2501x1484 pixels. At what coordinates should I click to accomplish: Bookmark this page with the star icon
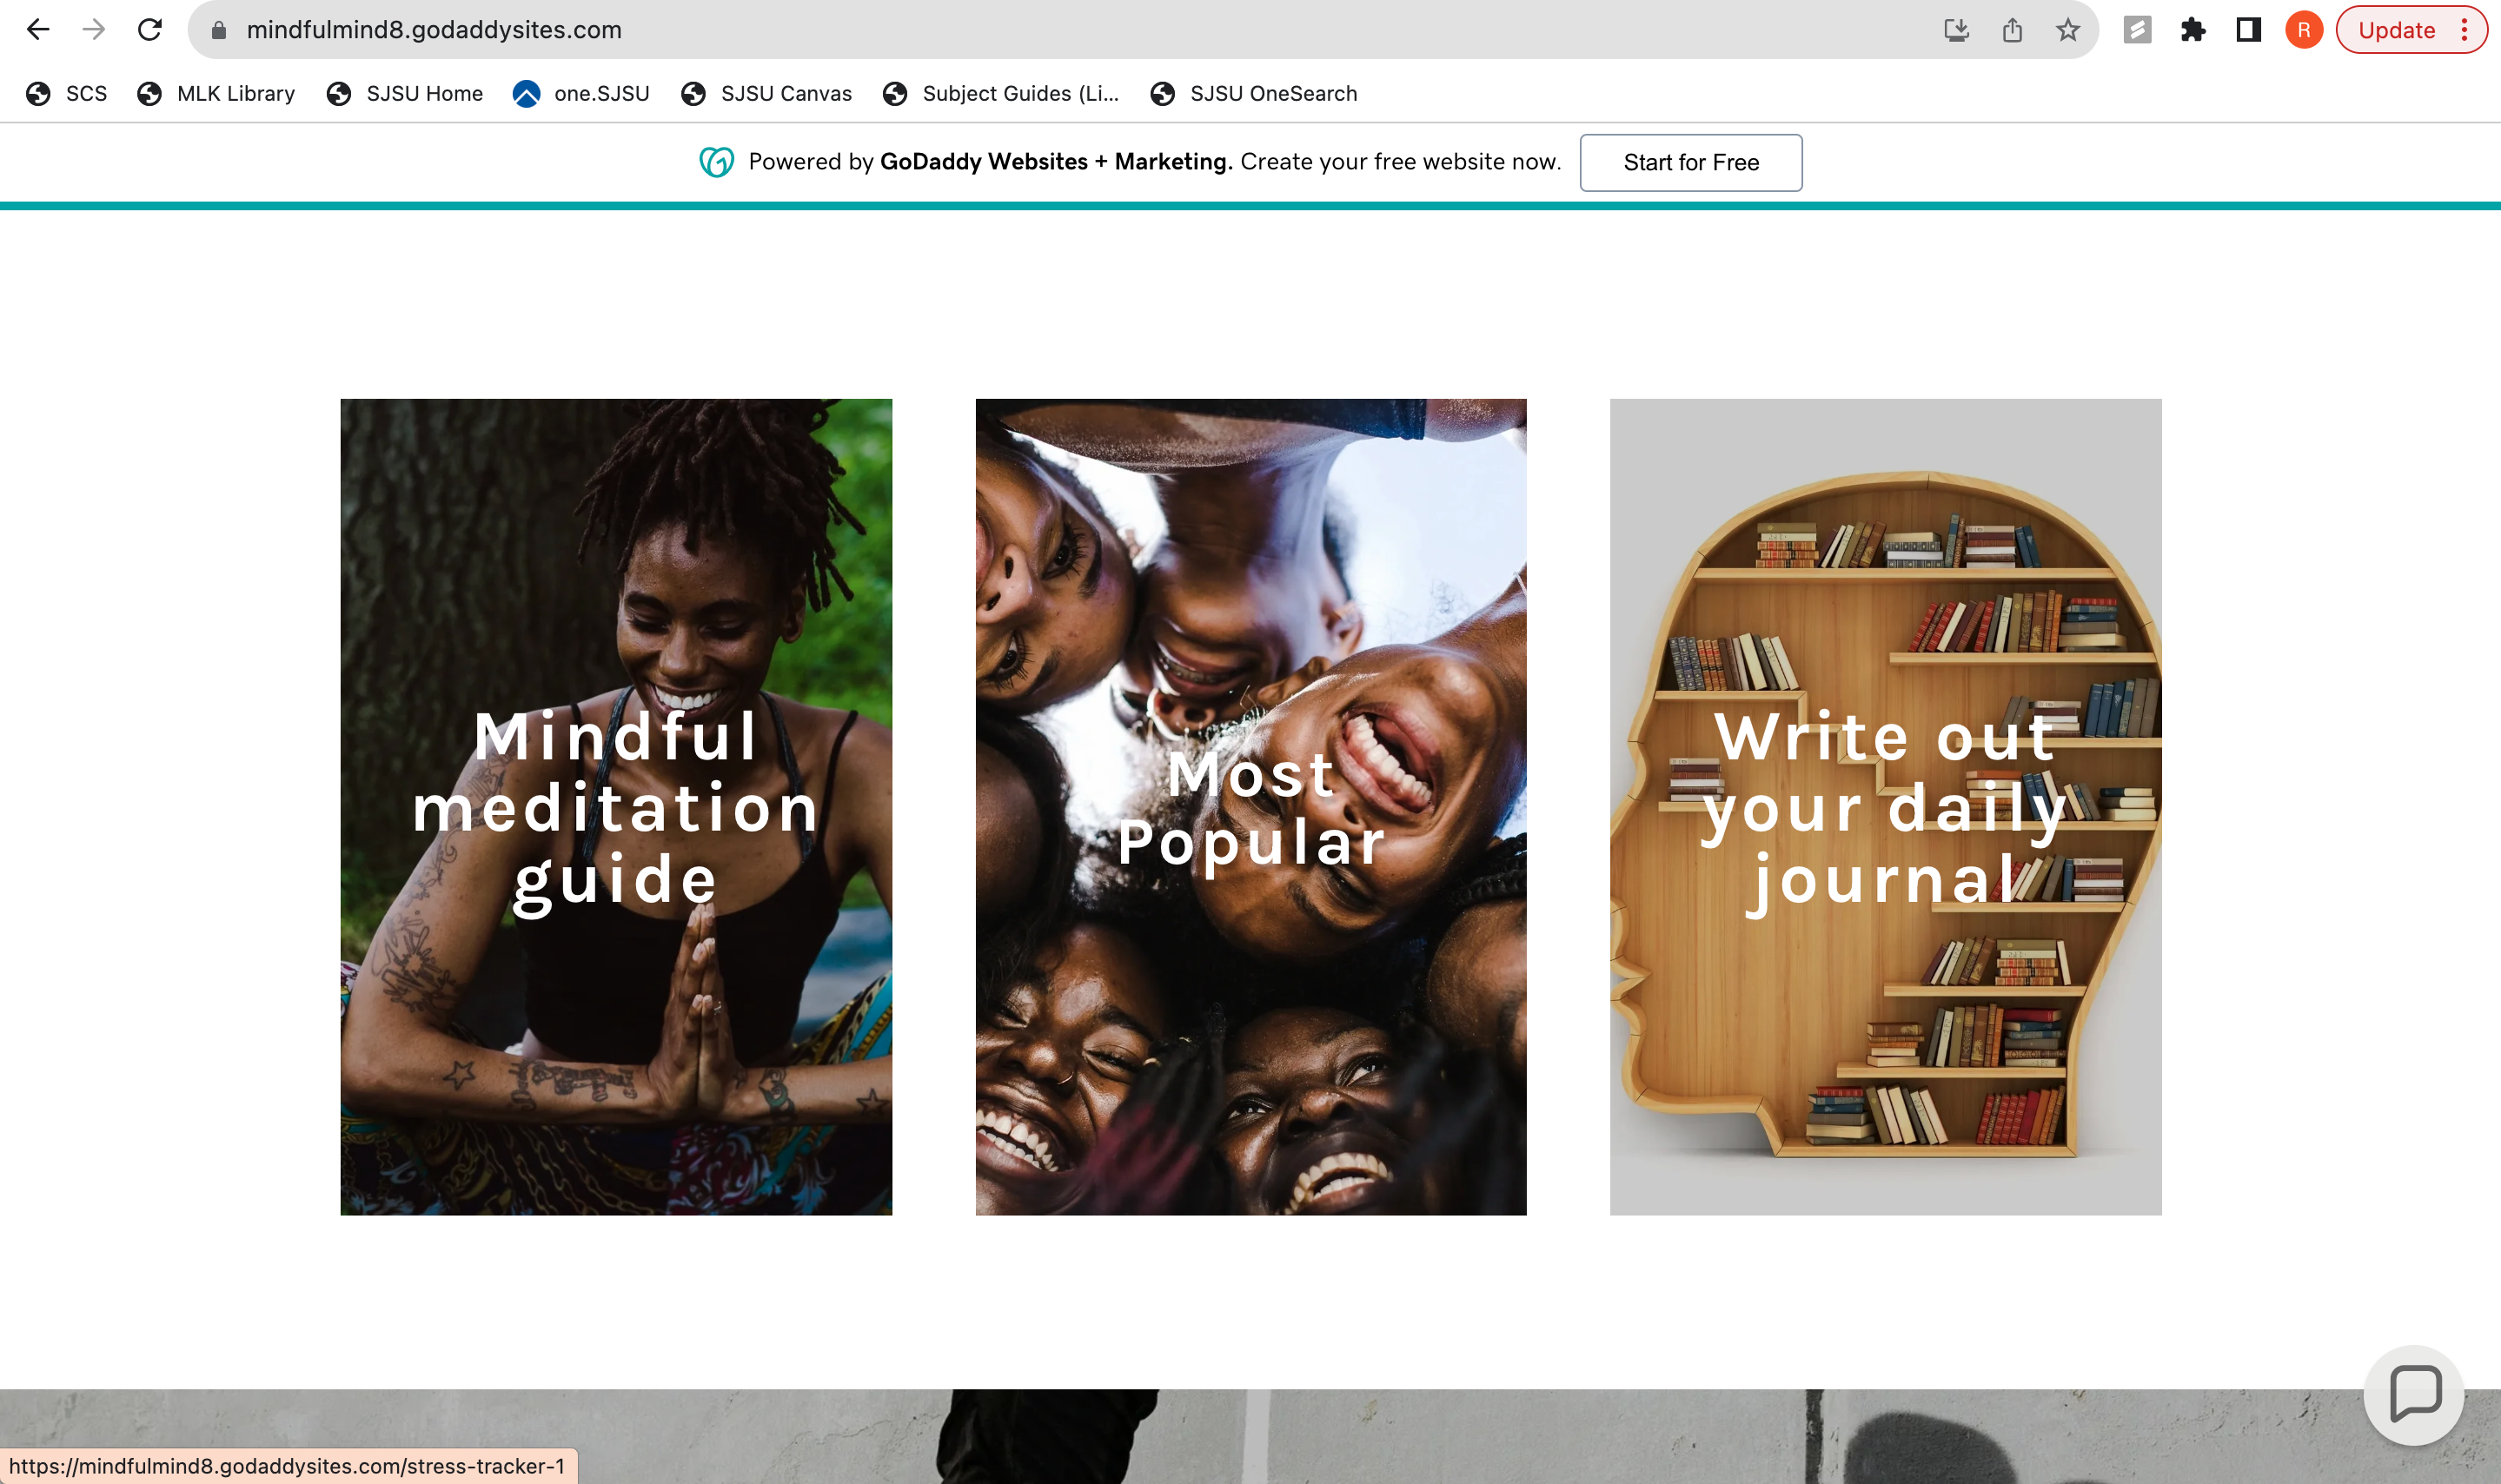click(x=2067, y=30)
